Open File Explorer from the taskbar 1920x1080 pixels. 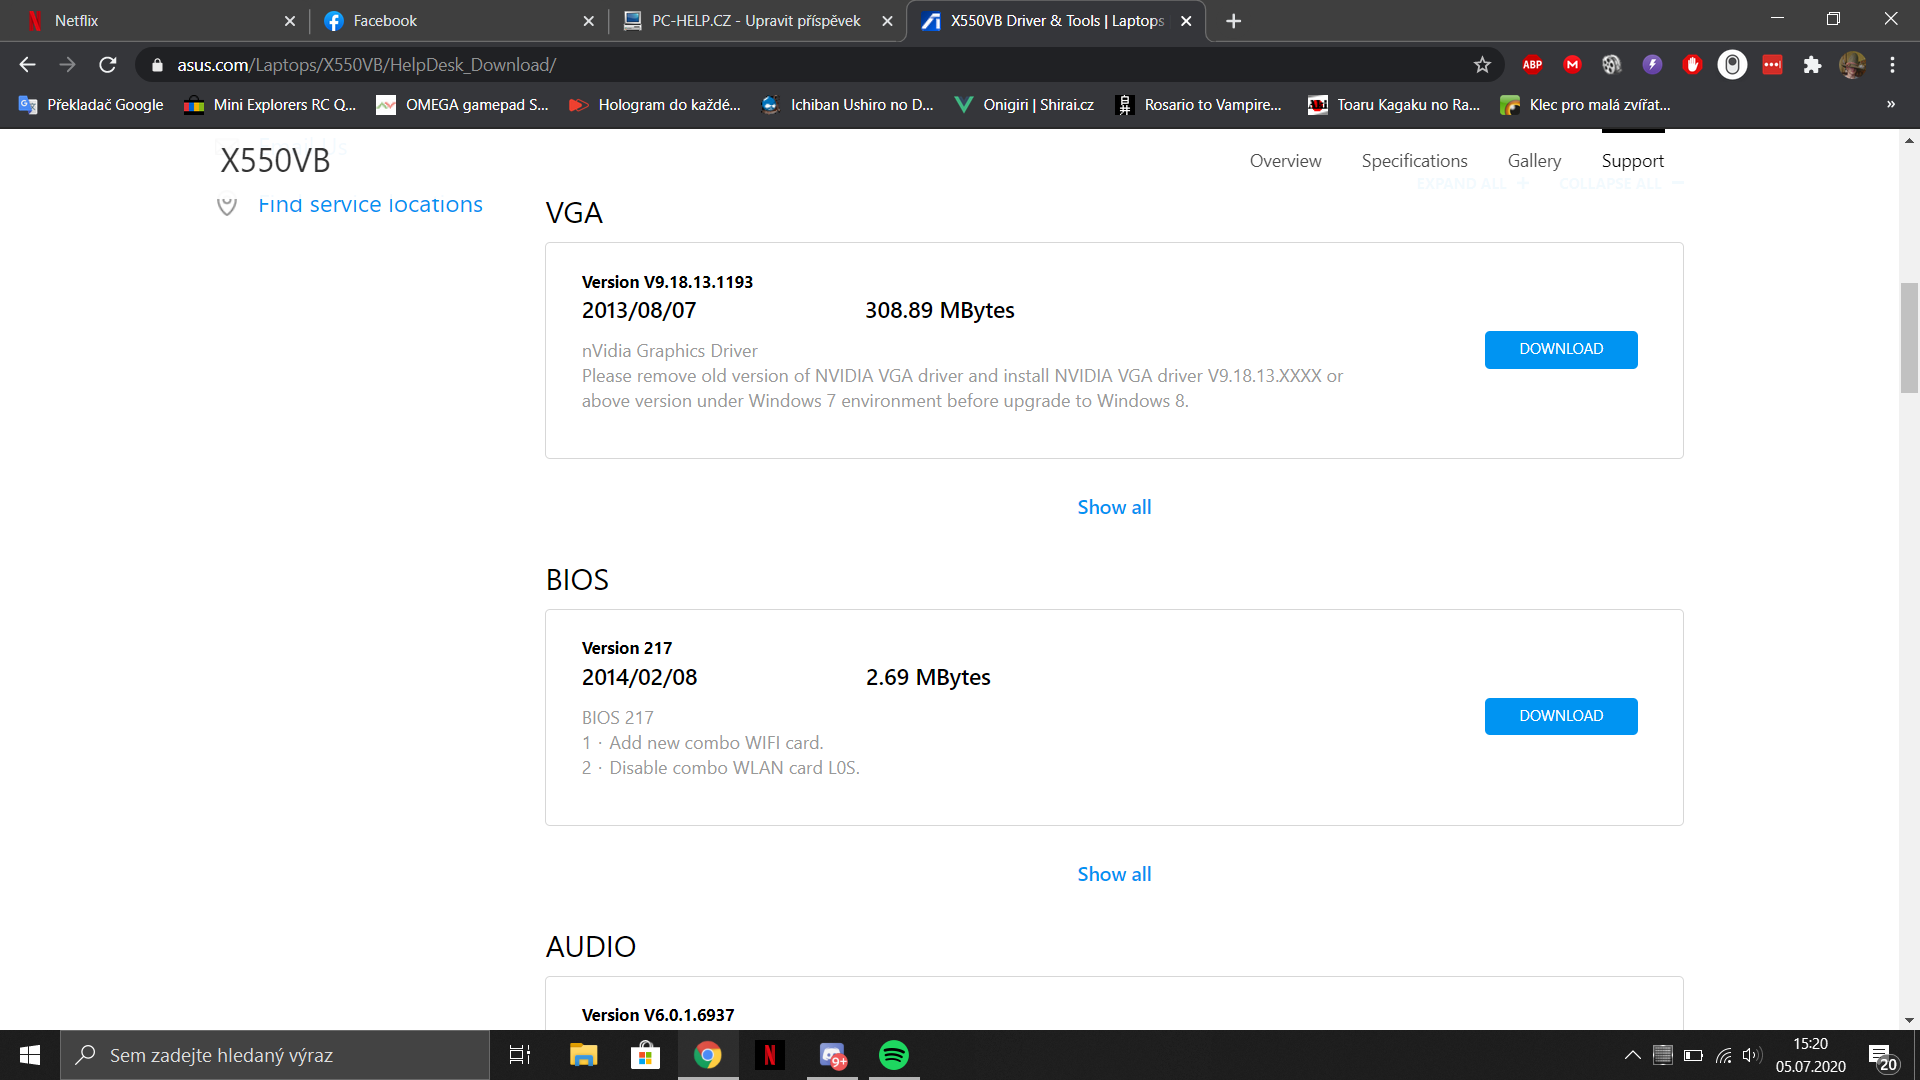583,1055
